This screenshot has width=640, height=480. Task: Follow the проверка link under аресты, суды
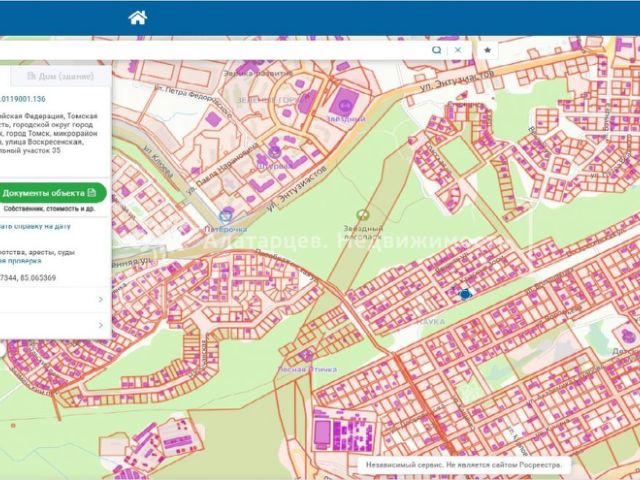point(21,261)
